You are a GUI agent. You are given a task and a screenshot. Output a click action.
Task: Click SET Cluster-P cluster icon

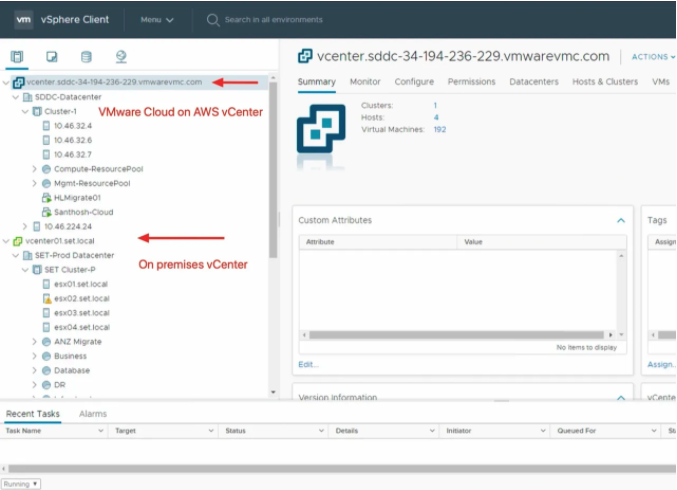point(38,270)
